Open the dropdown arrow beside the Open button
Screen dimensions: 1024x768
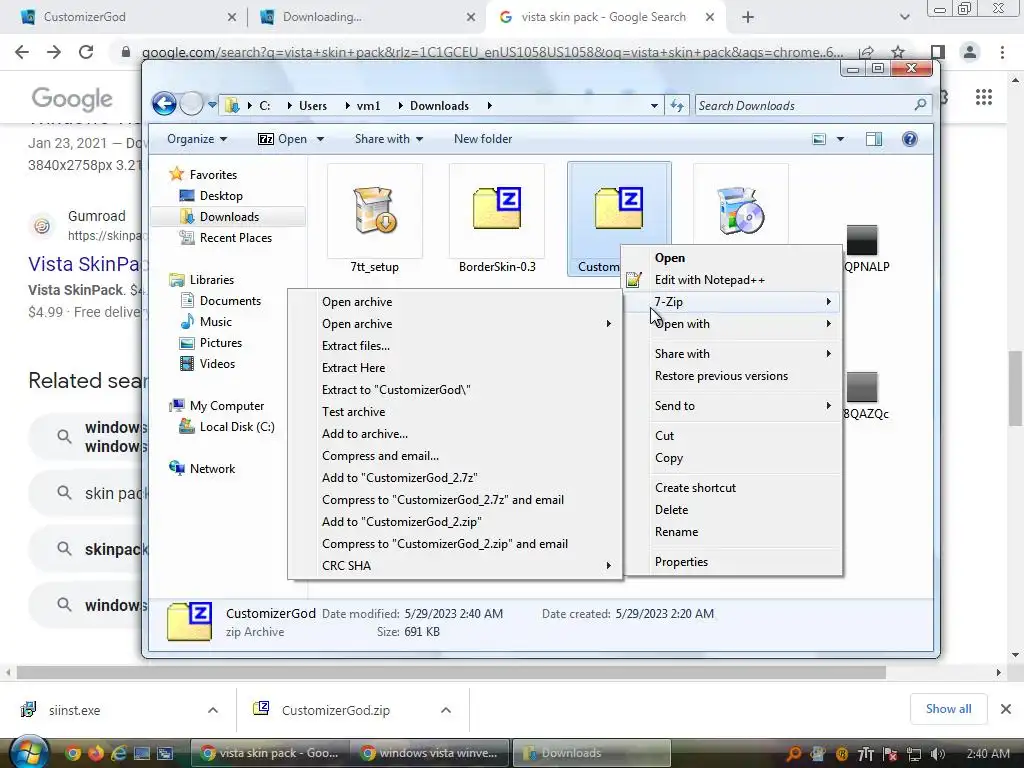click(321, 139)
